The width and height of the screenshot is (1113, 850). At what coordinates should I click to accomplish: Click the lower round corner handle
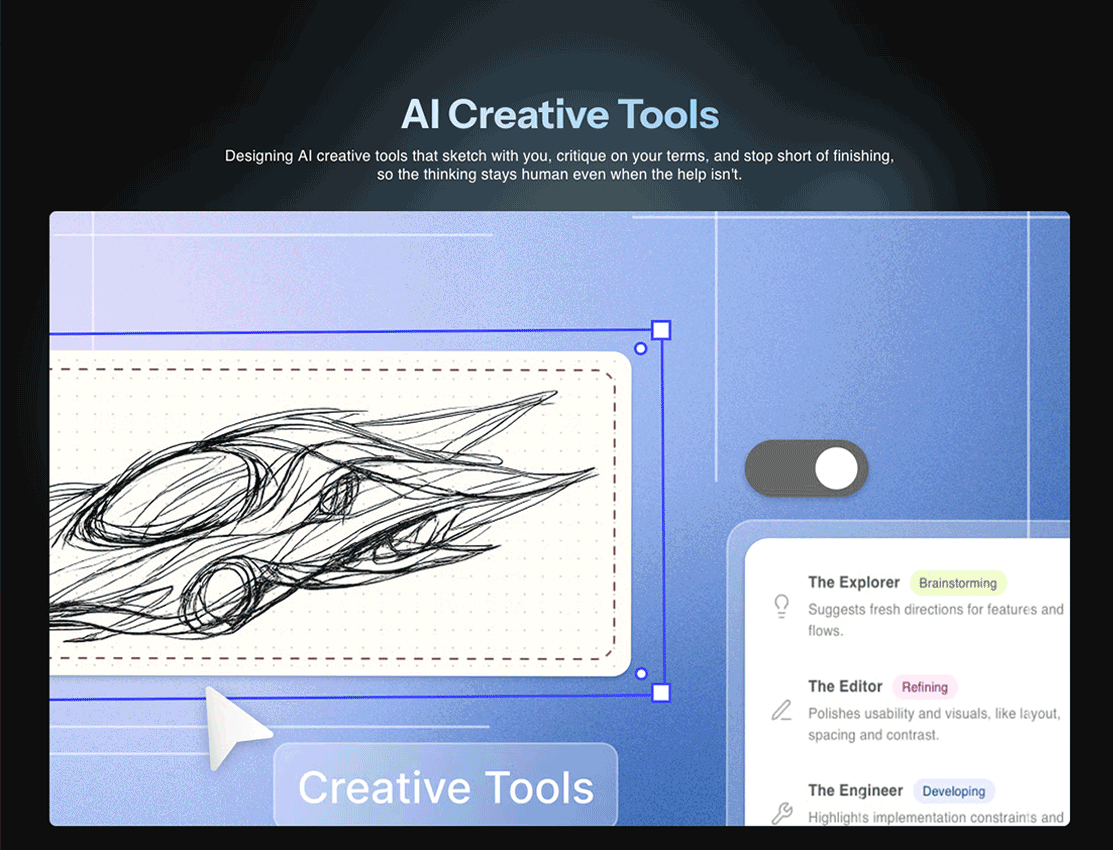641,673
